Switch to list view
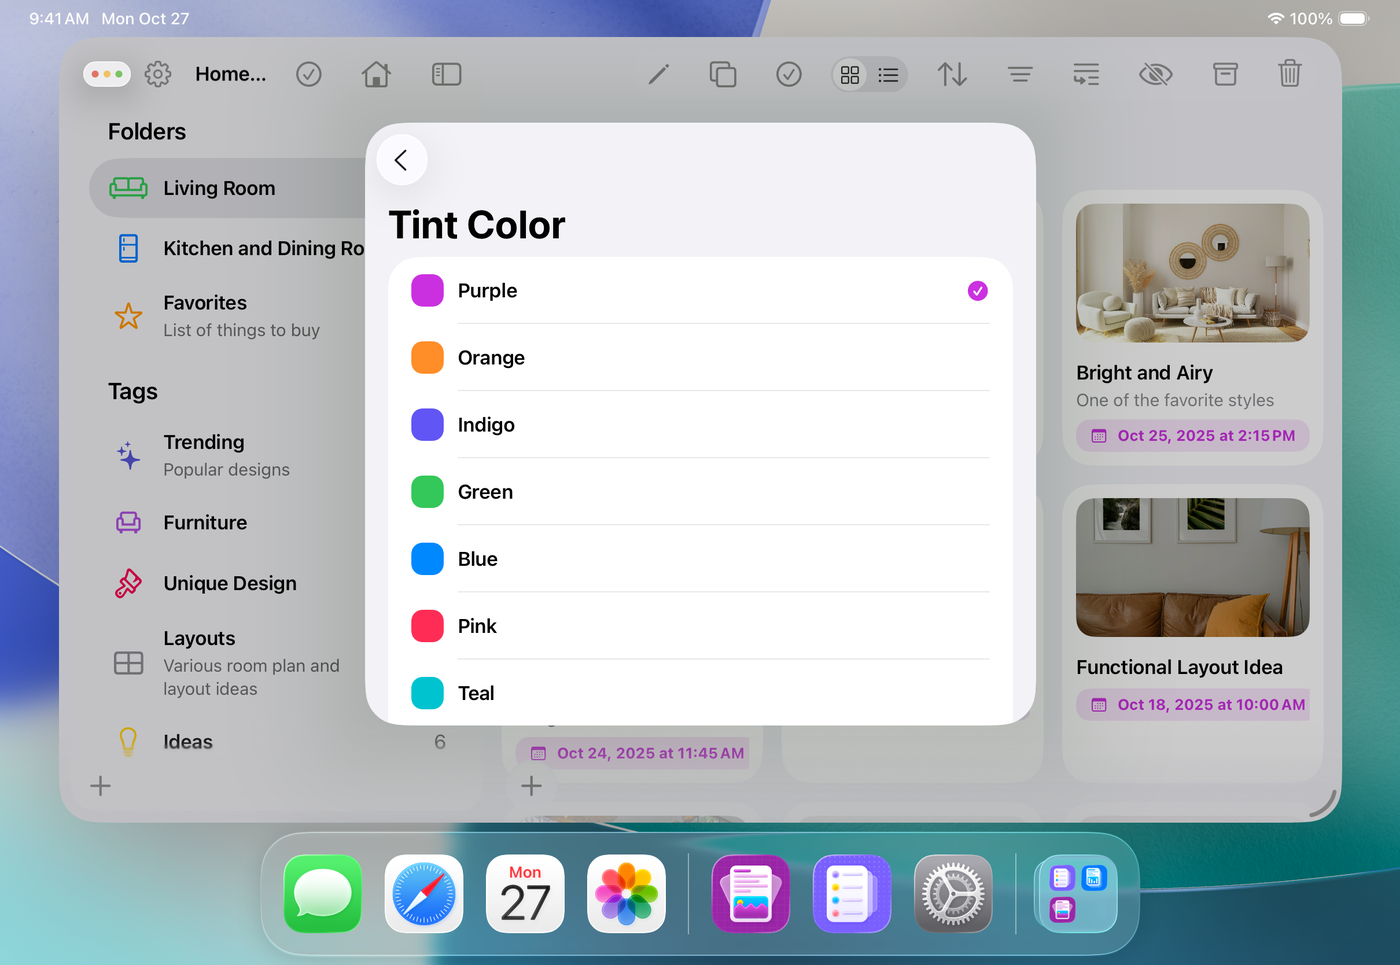Viewport: 1400px width, 965px height. tap(888, 75)
